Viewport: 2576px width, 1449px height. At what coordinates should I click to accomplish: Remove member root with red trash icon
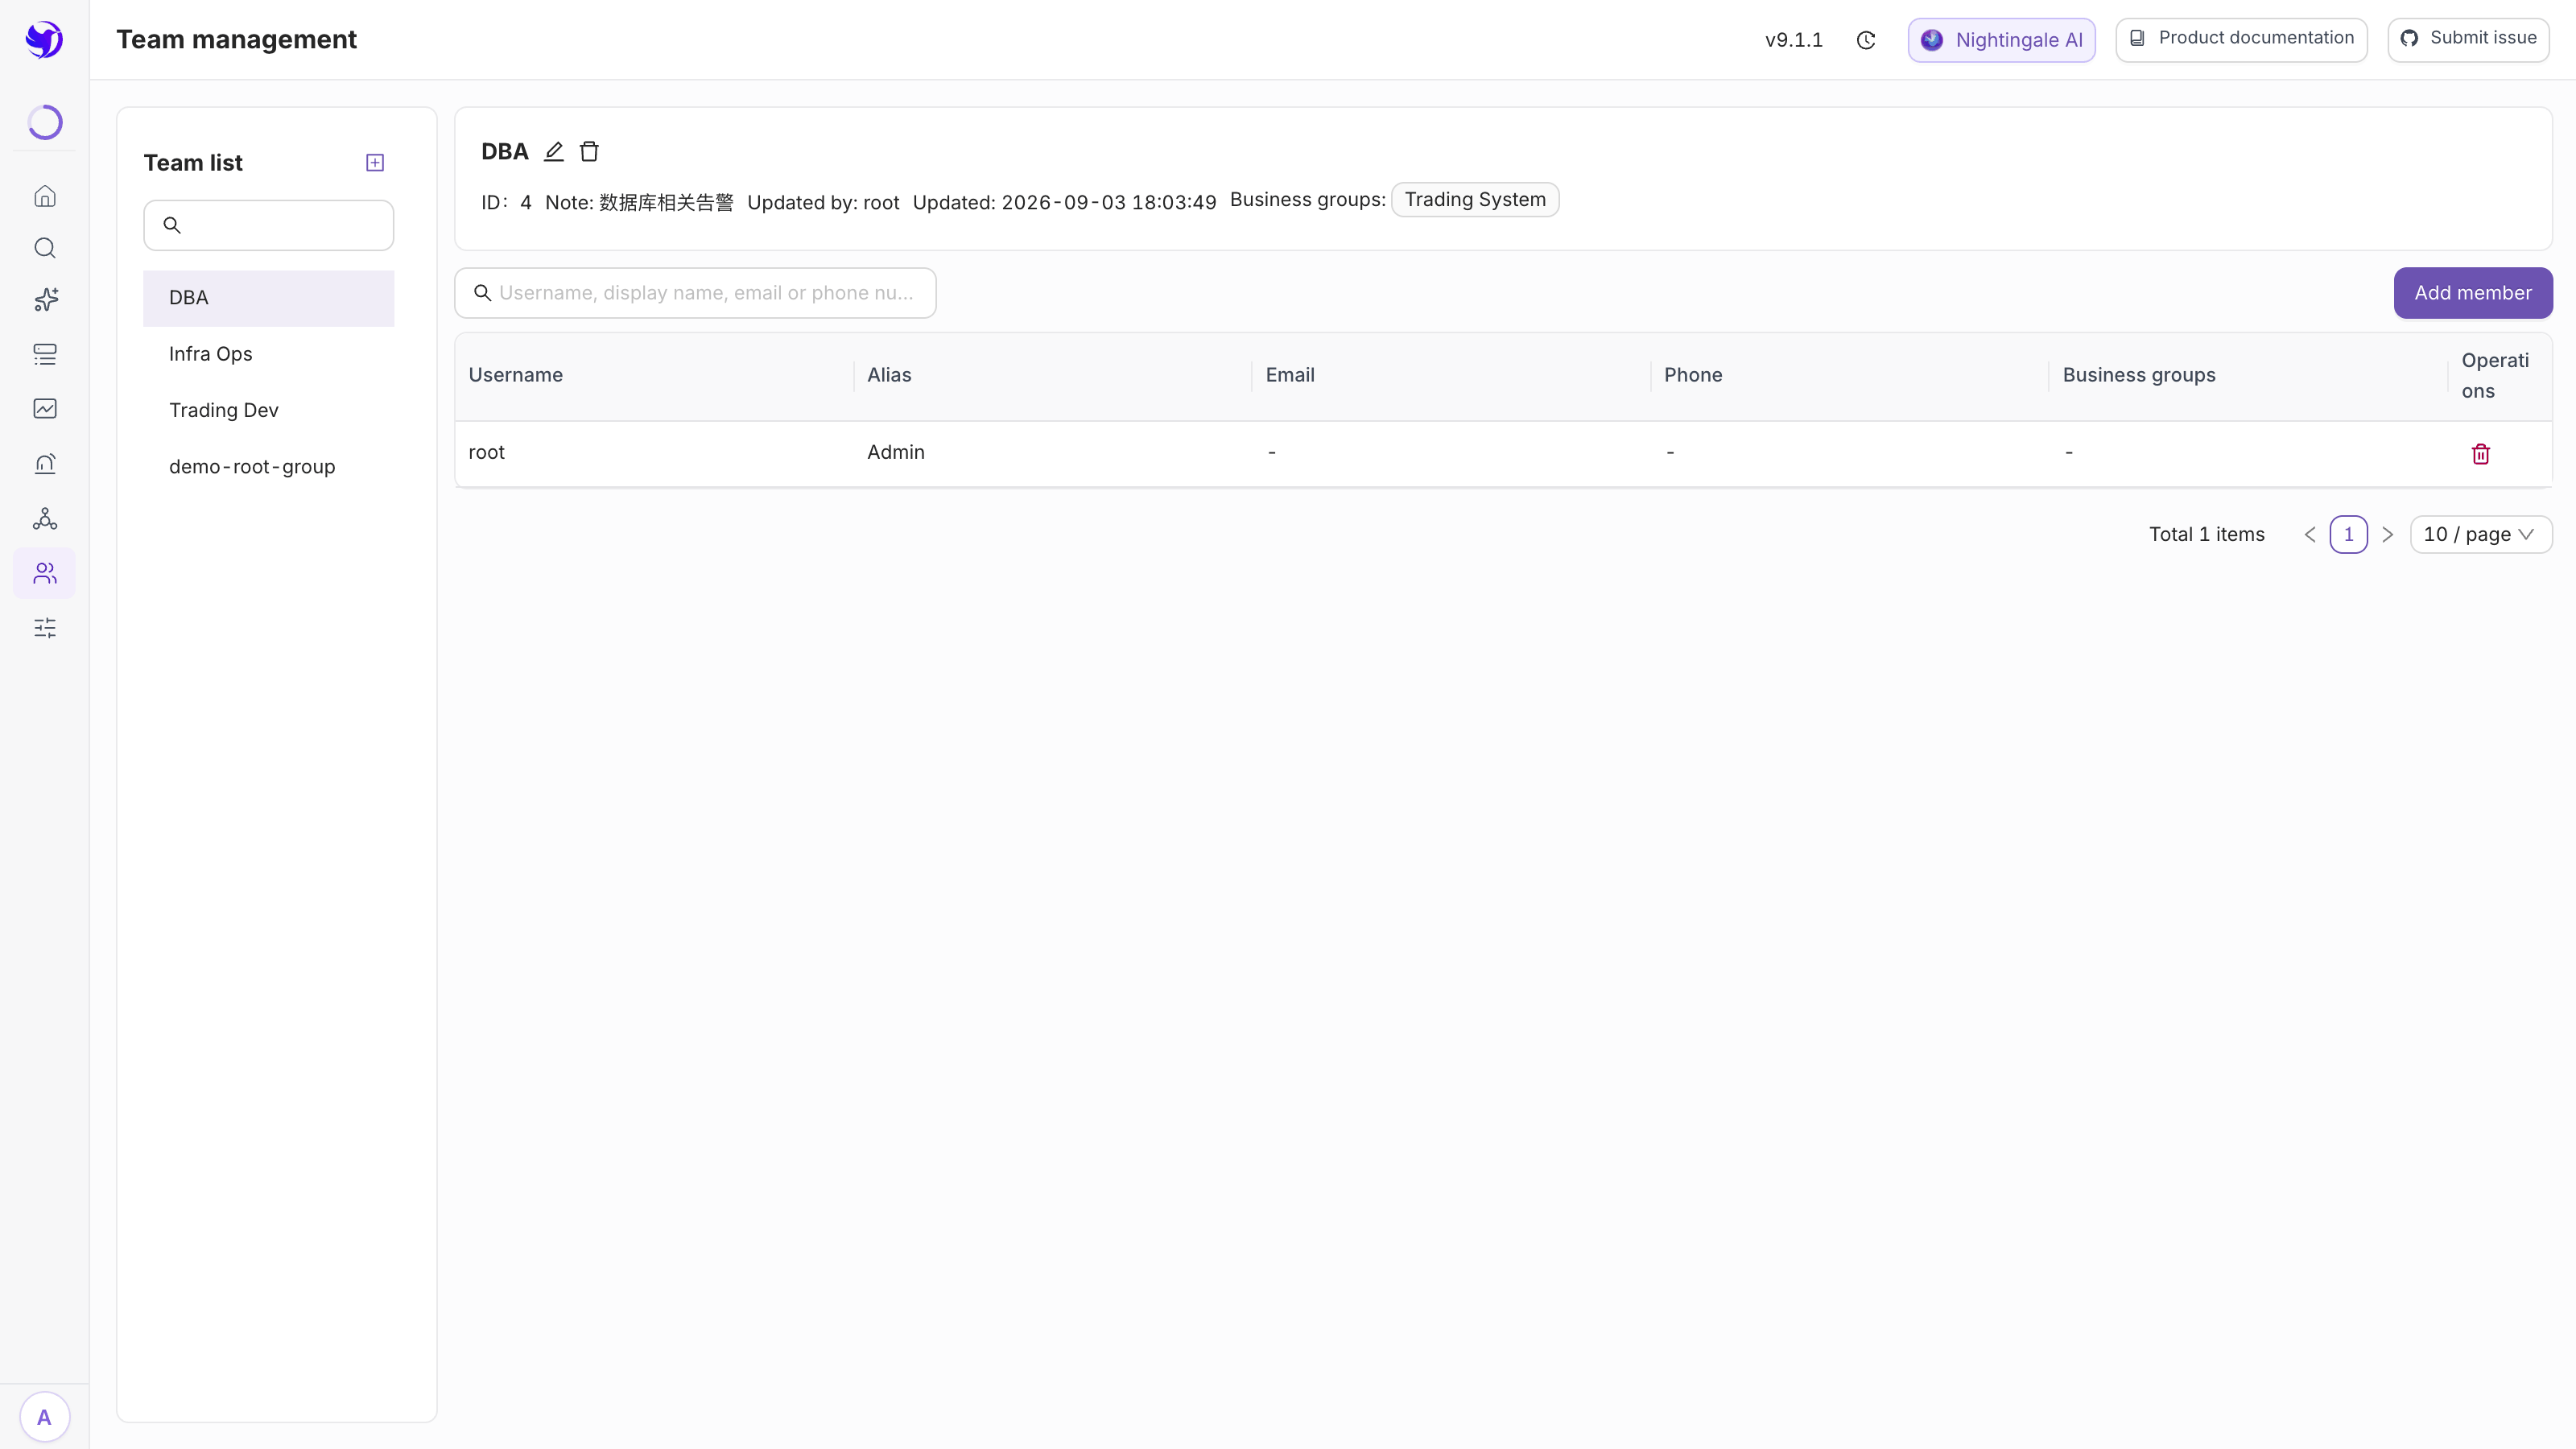(2481, 454)
